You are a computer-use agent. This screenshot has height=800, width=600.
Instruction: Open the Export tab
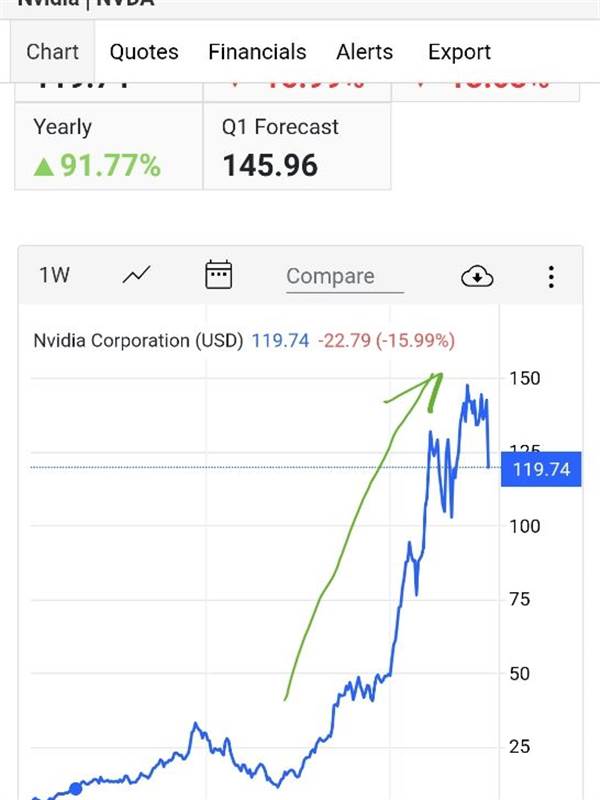pos(459,52)
